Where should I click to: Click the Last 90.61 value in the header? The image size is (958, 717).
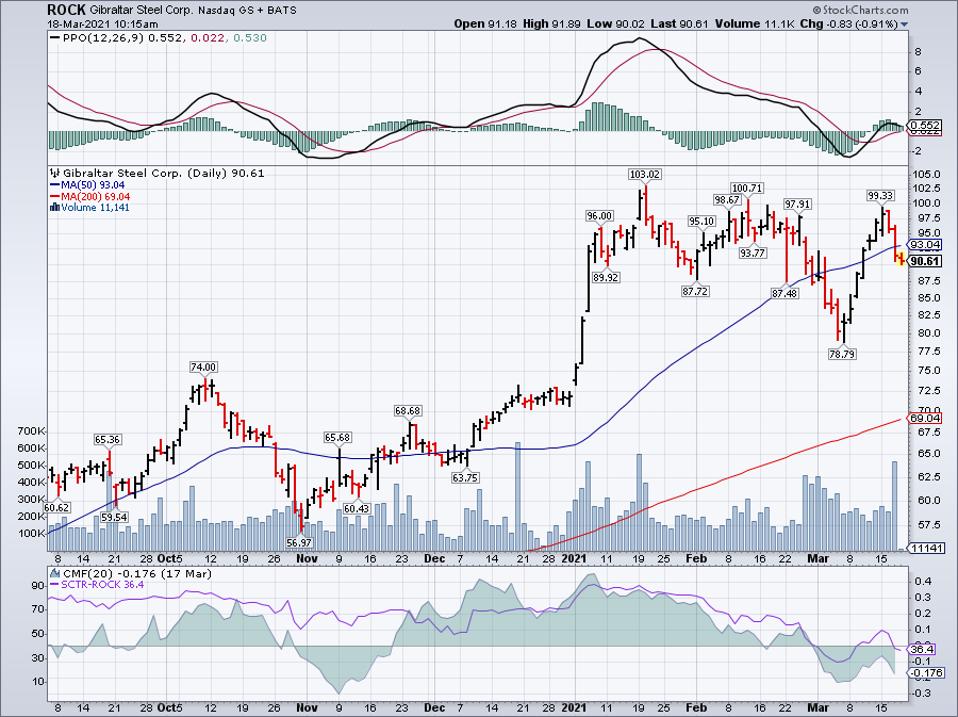coord(678,24)
